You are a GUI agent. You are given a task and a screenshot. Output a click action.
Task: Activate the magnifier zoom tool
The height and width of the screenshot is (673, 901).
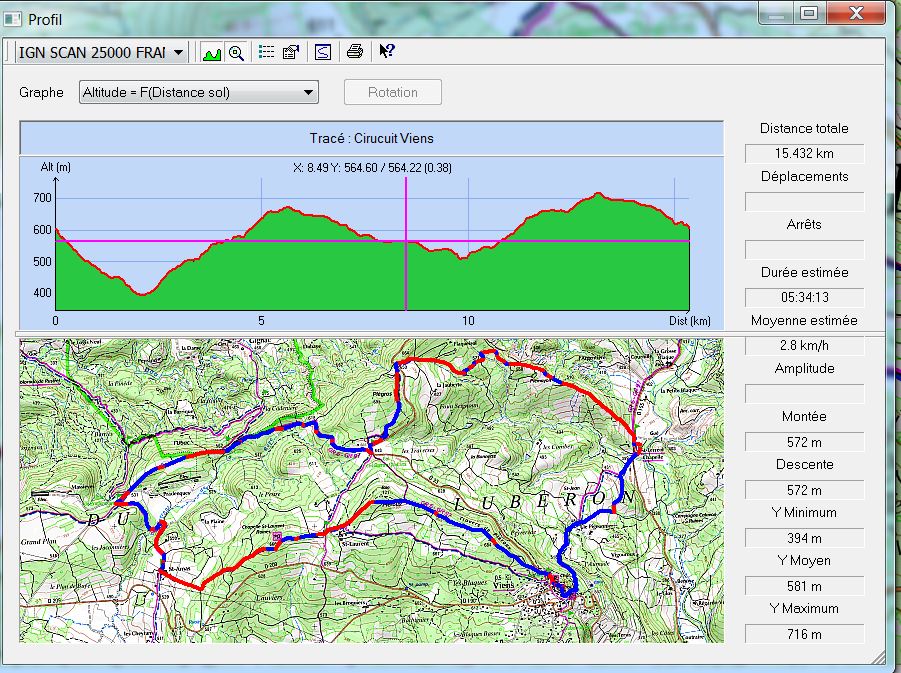236,53
